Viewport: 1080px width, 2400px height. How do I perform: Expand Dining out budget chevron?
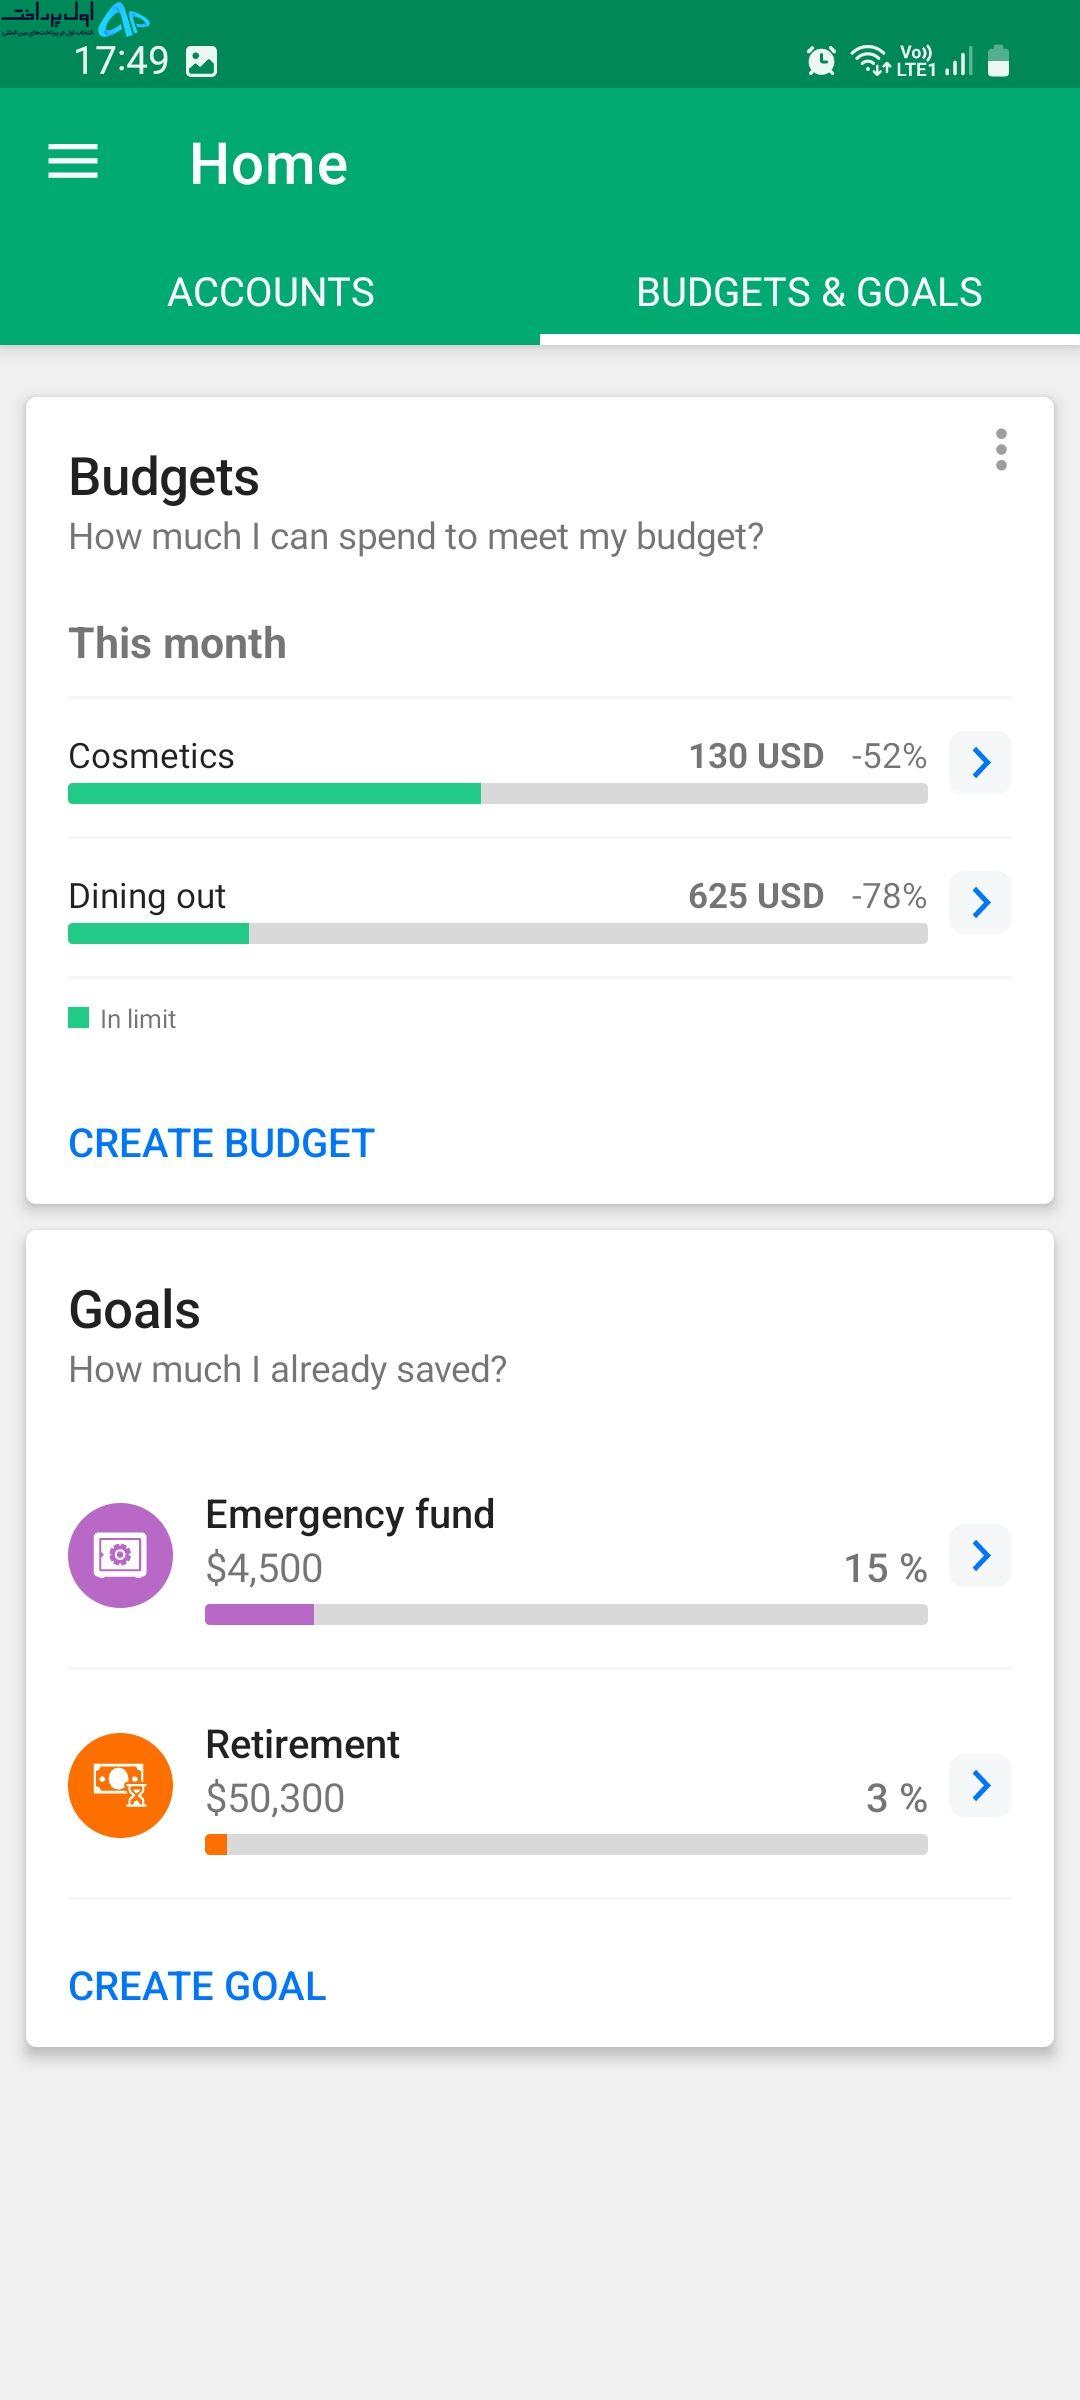pos(980,902)
